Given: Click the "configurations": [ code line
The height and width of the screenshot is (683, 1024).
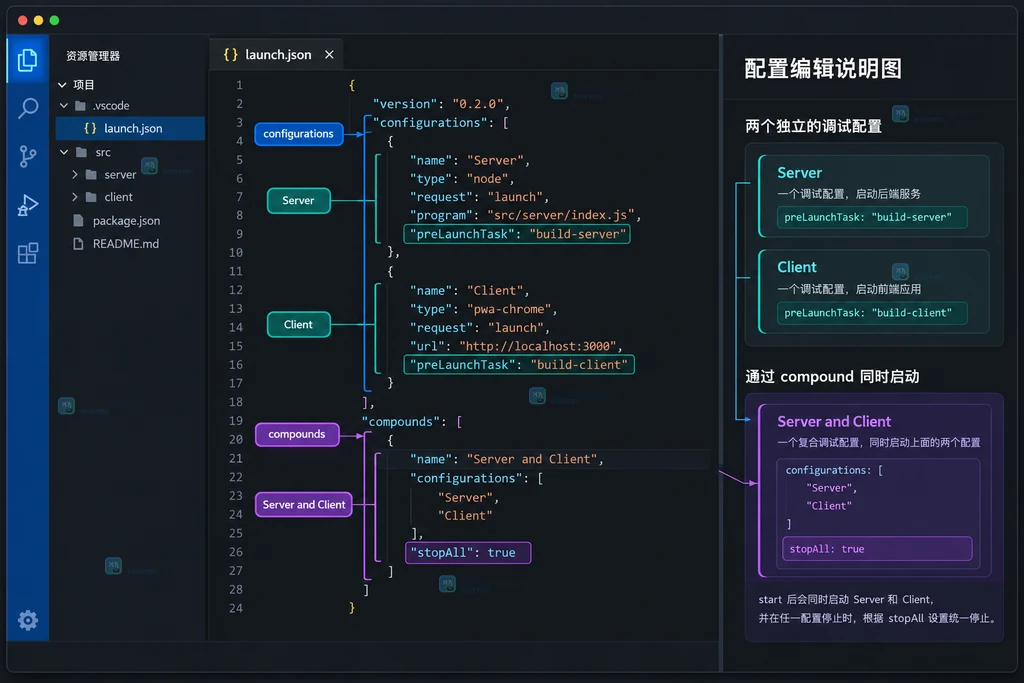Looking at the screenshot, I should (440, 123).
